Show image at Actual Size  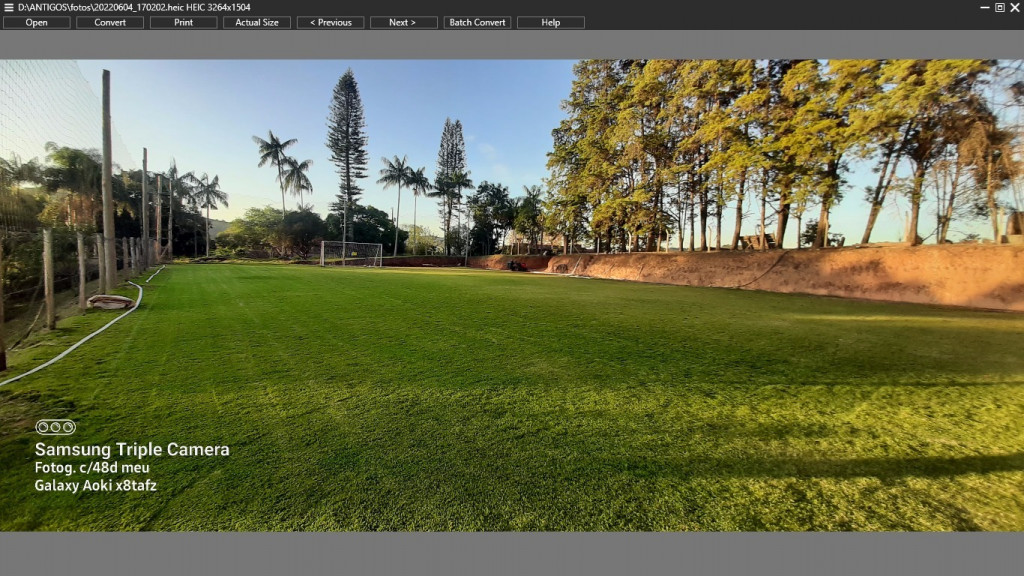click(x=257, y=22)
